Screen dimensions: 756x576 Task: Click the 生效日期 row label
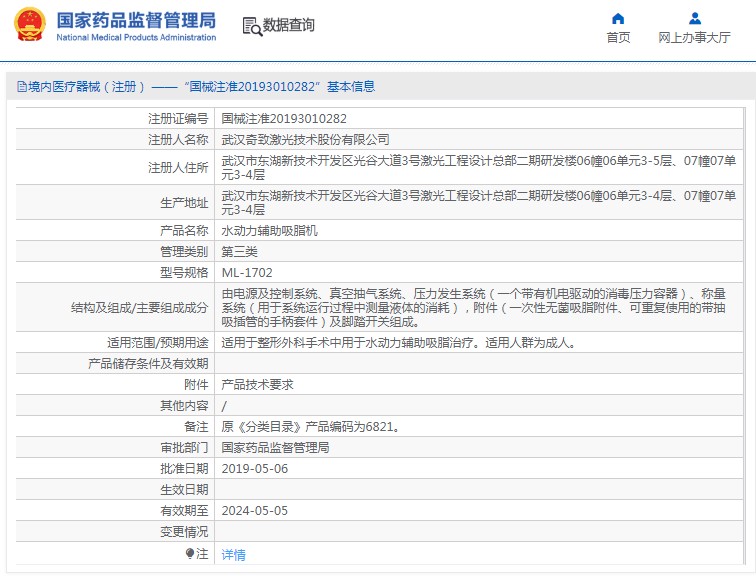pos(184,490)
